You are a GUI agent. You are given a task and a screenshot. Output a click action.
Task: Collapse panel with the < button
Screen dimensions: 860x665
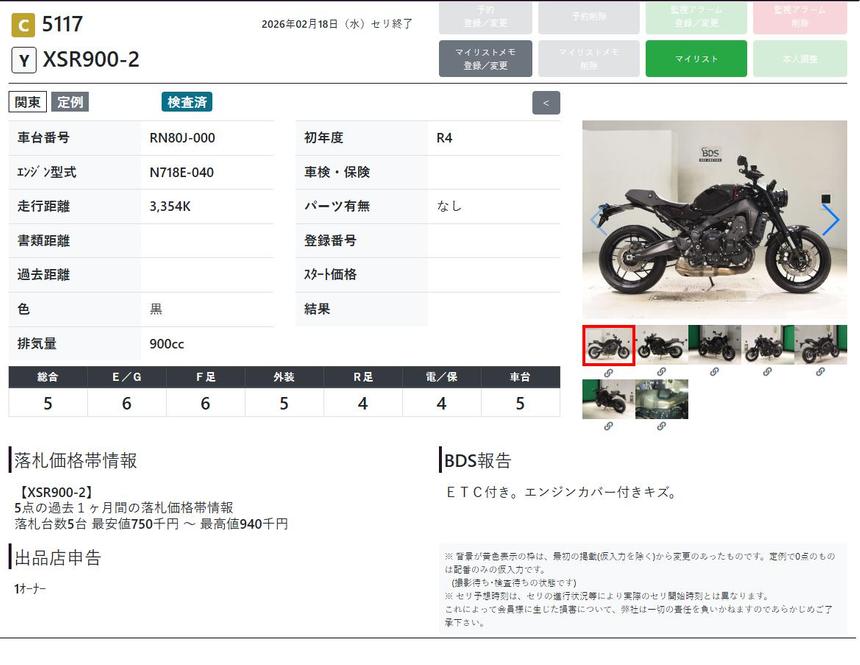coord(546,103)
